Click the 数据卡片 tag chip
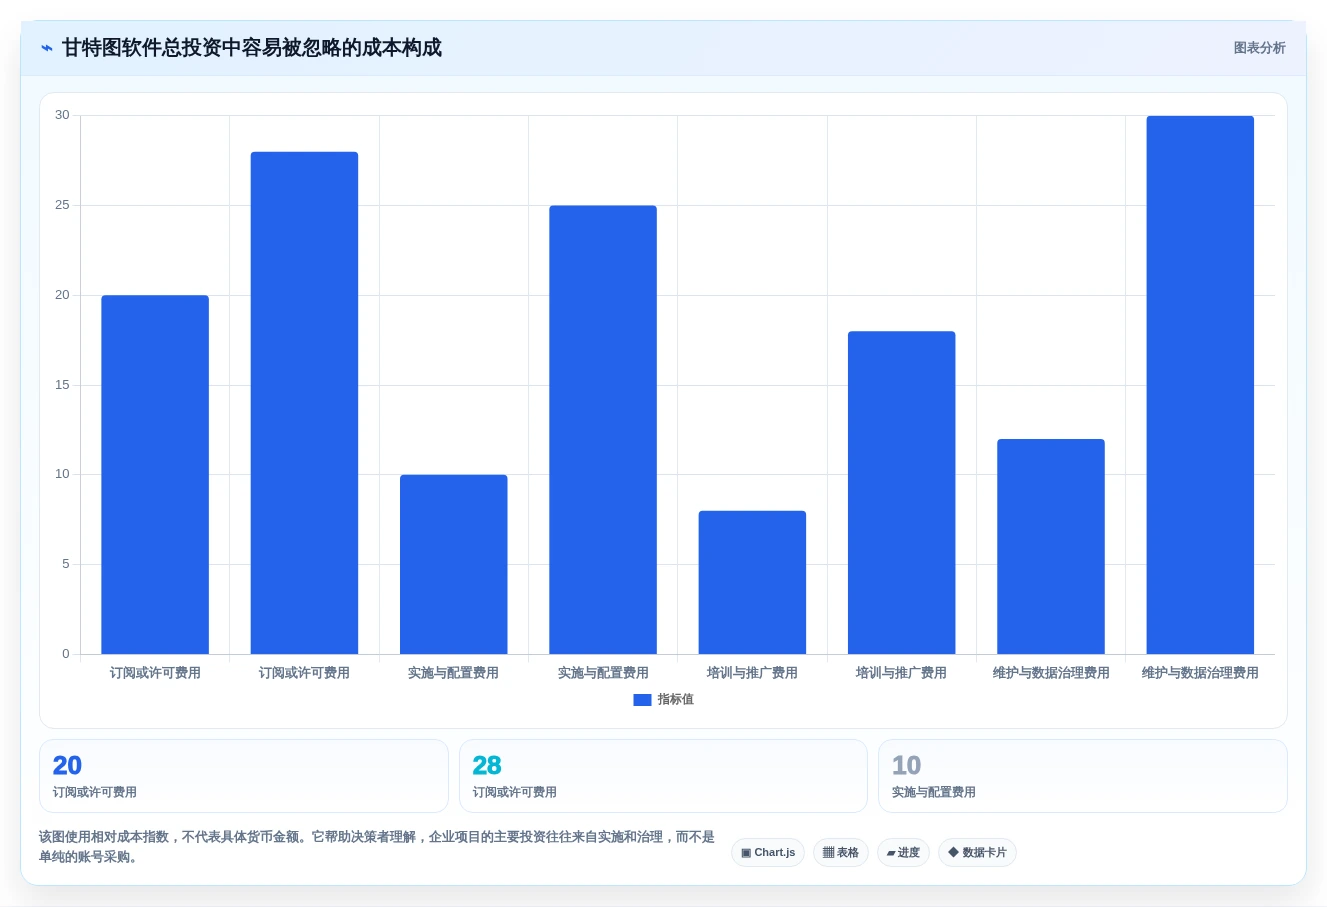 click(x=977, y=853)
